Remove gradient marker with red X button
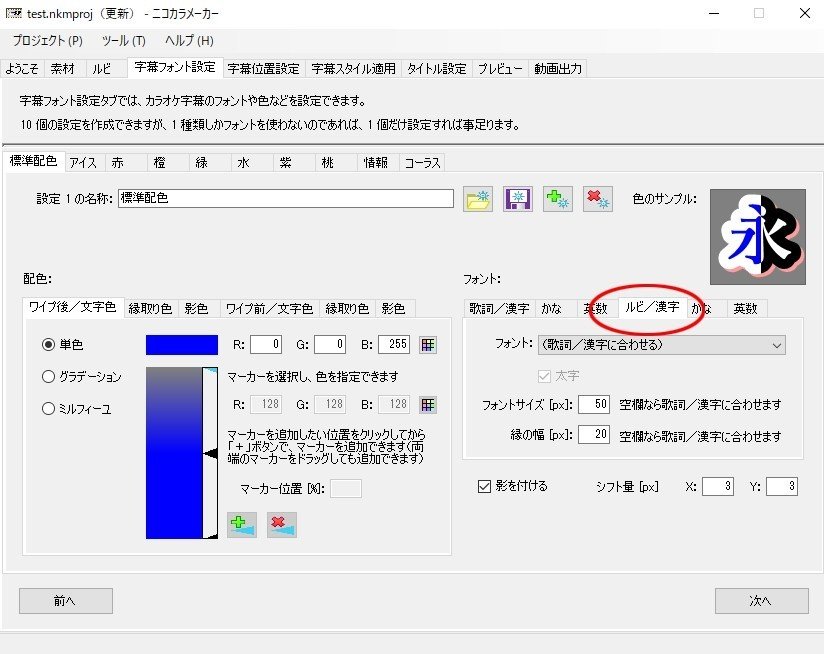Screen dimensions: 824x654 (282, 525)
